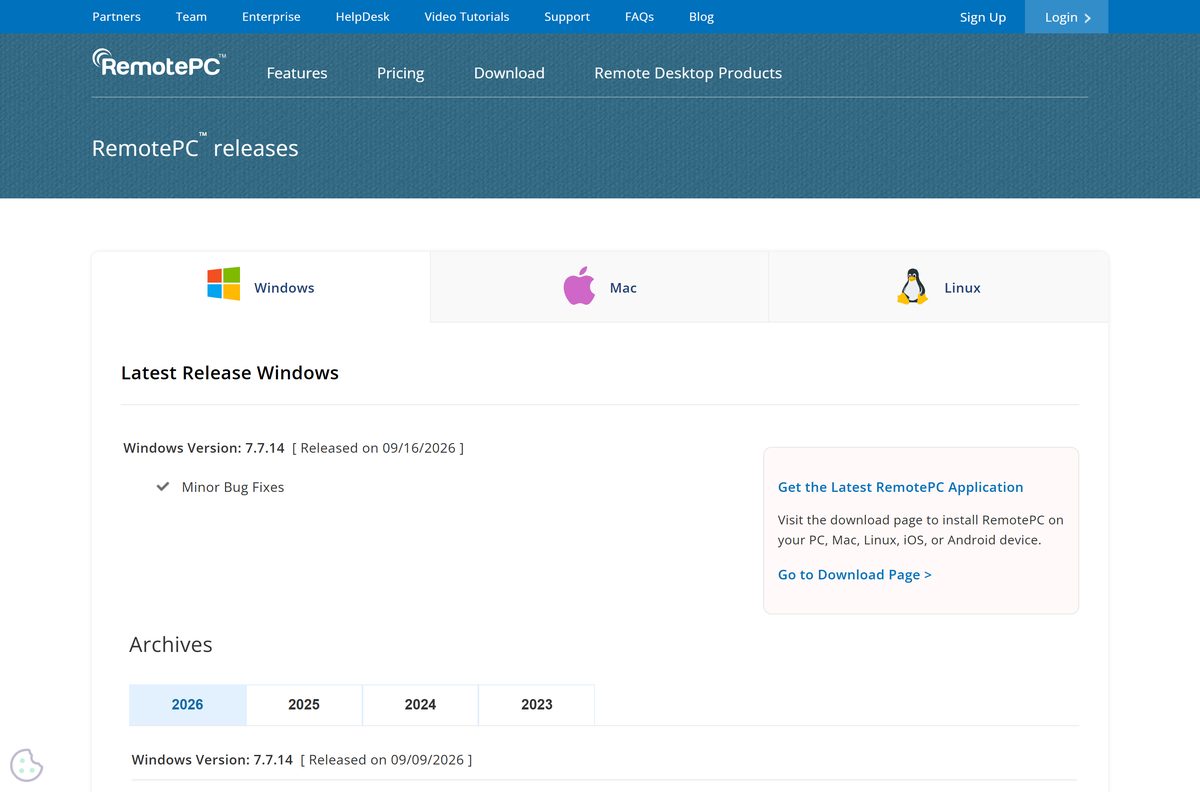1200x792 pixels.
Task: Open Video Tutorials
Action: (x=467, y=17)
